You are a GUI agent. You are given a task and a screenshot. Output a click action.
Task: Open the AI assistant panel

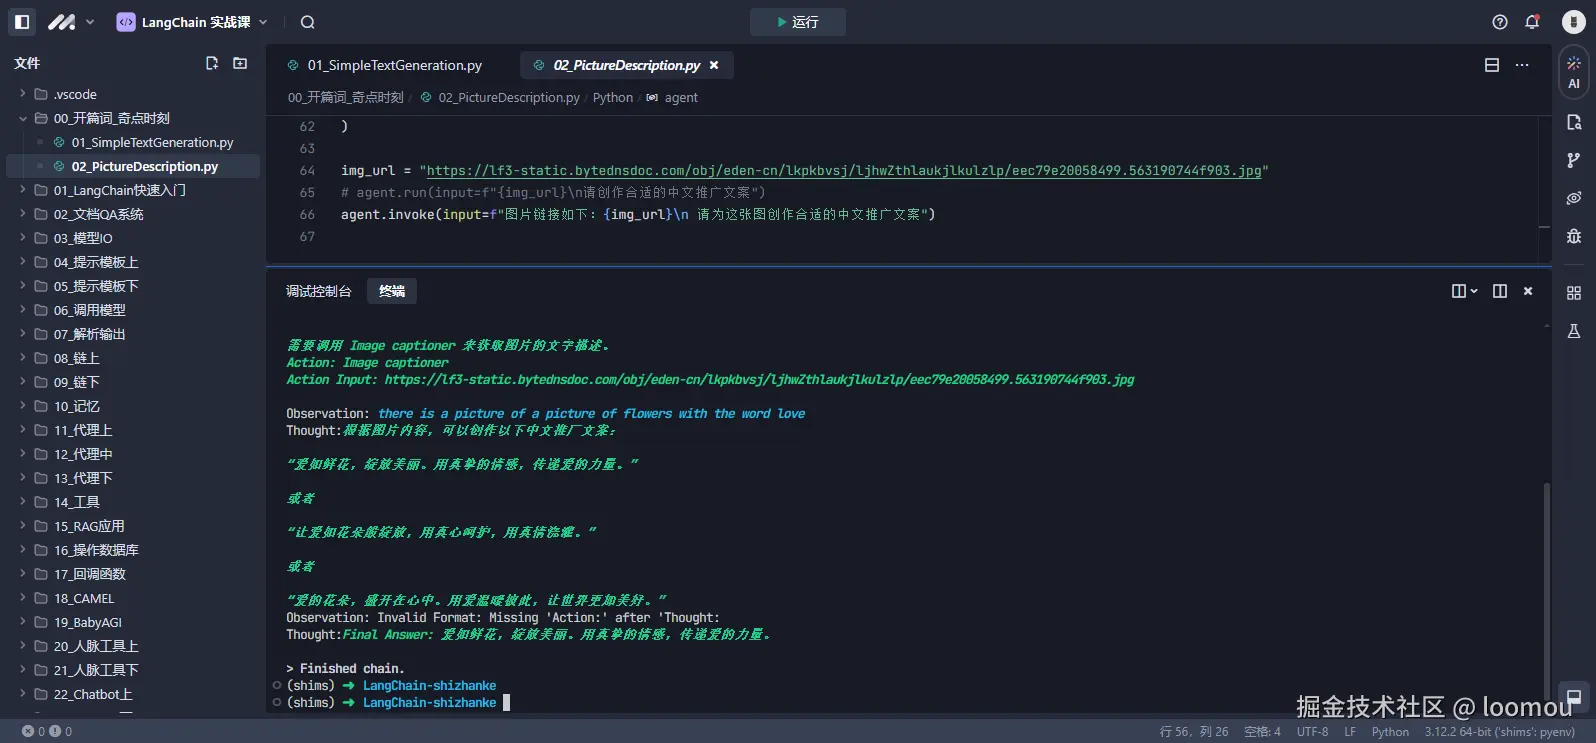[x=1573, y=72]
